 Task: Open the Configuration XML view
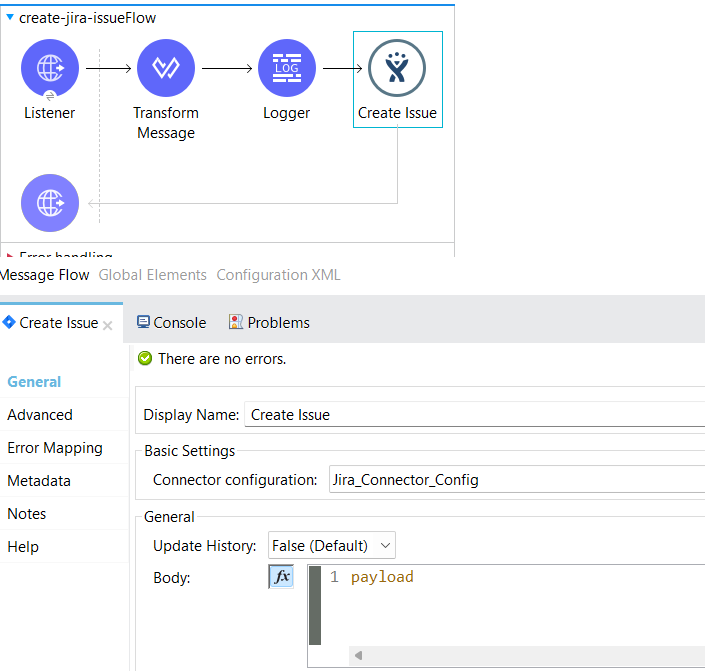tap(278, 275)
